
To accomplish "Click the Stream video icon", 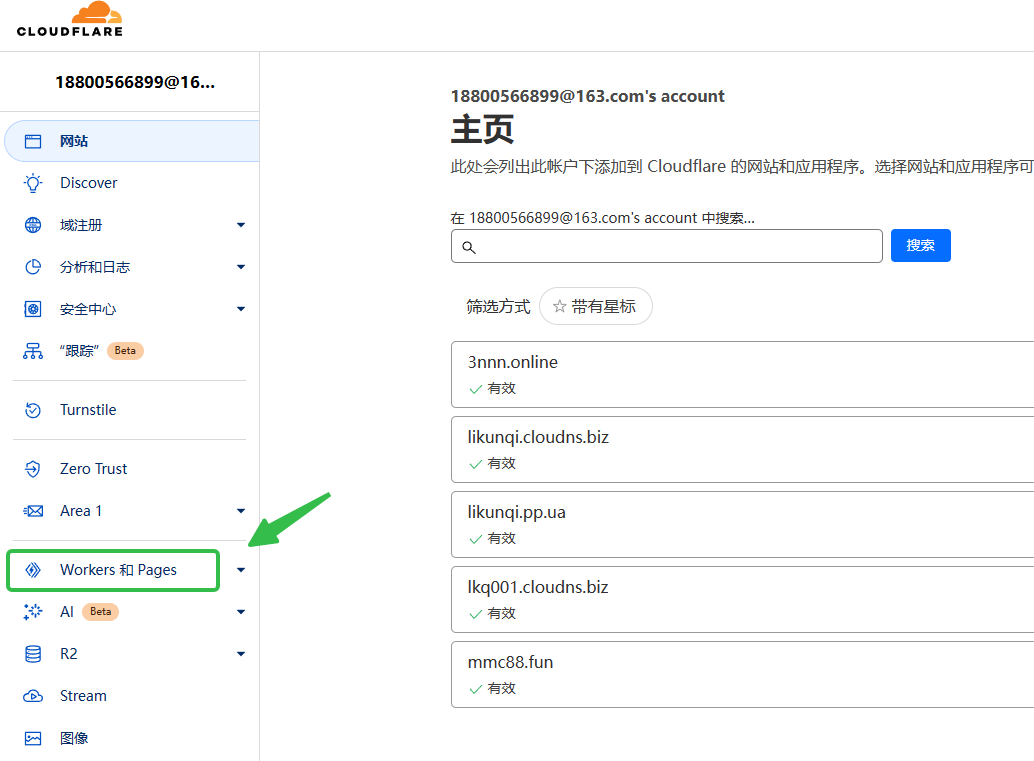I will [x=33, y=696].
